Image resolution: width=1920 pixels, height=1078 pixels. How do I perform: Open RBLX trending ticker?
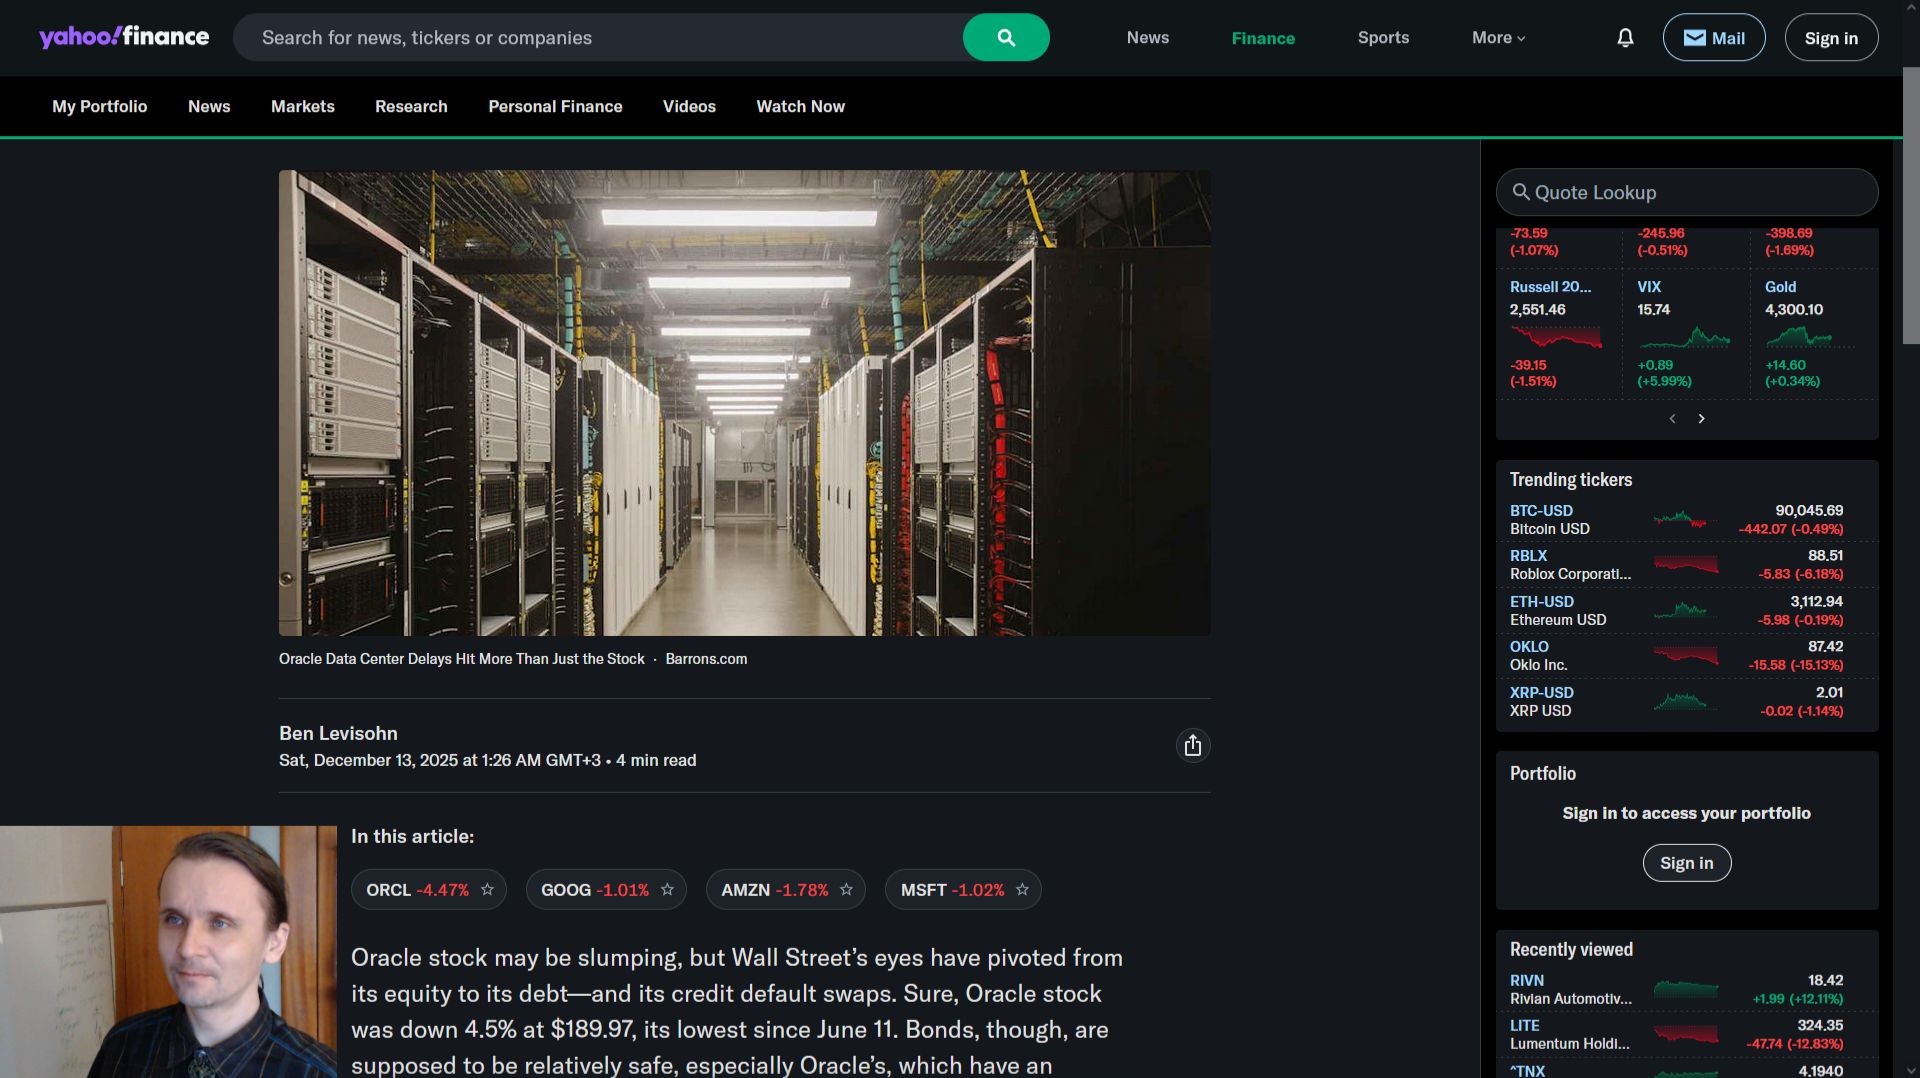tap(1528, 556)
